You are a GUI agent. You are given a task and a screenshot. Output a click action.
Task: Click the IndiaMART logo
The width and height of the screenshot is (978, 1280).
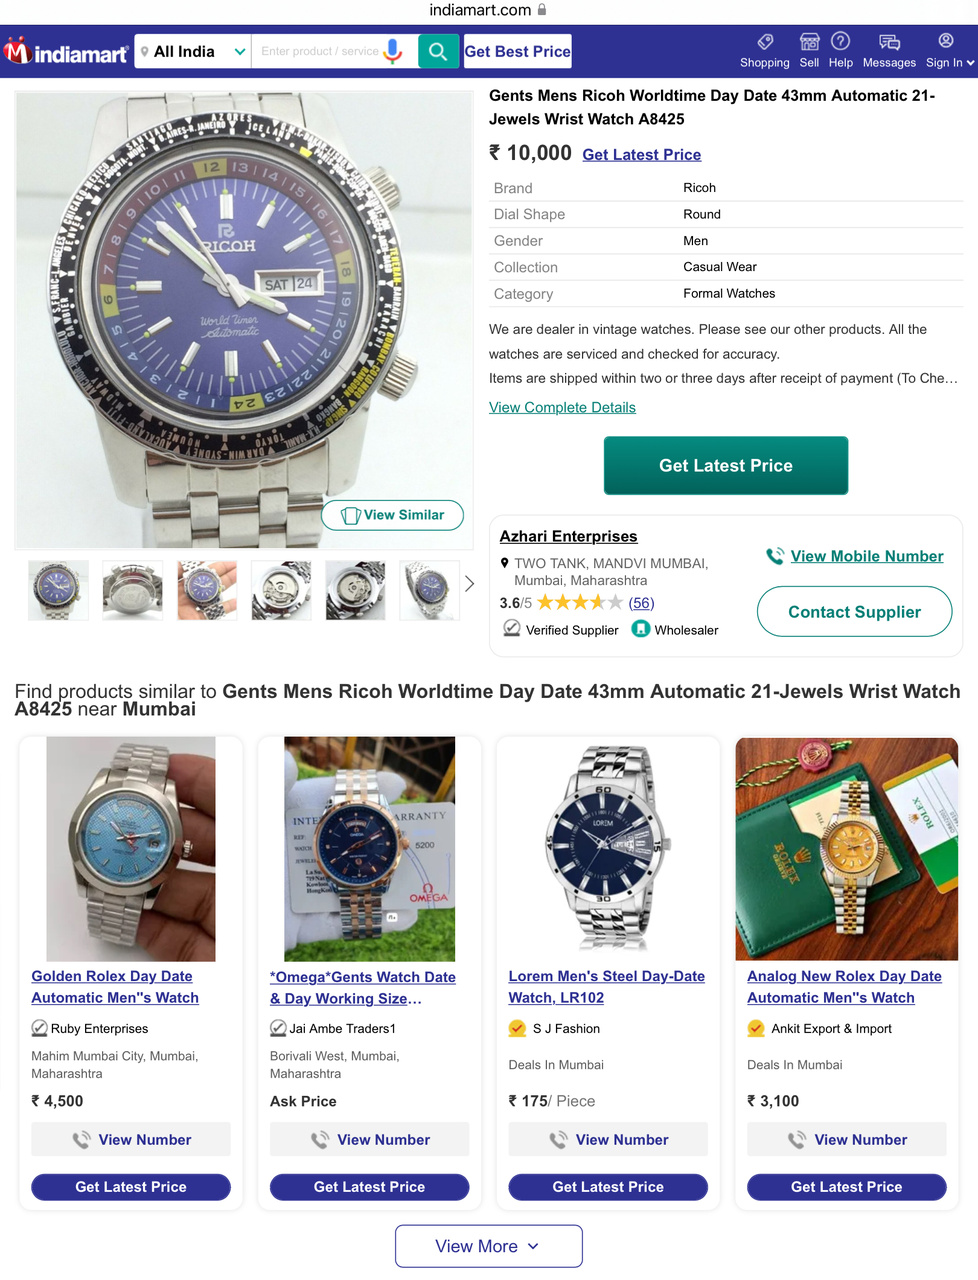[66, 52]
